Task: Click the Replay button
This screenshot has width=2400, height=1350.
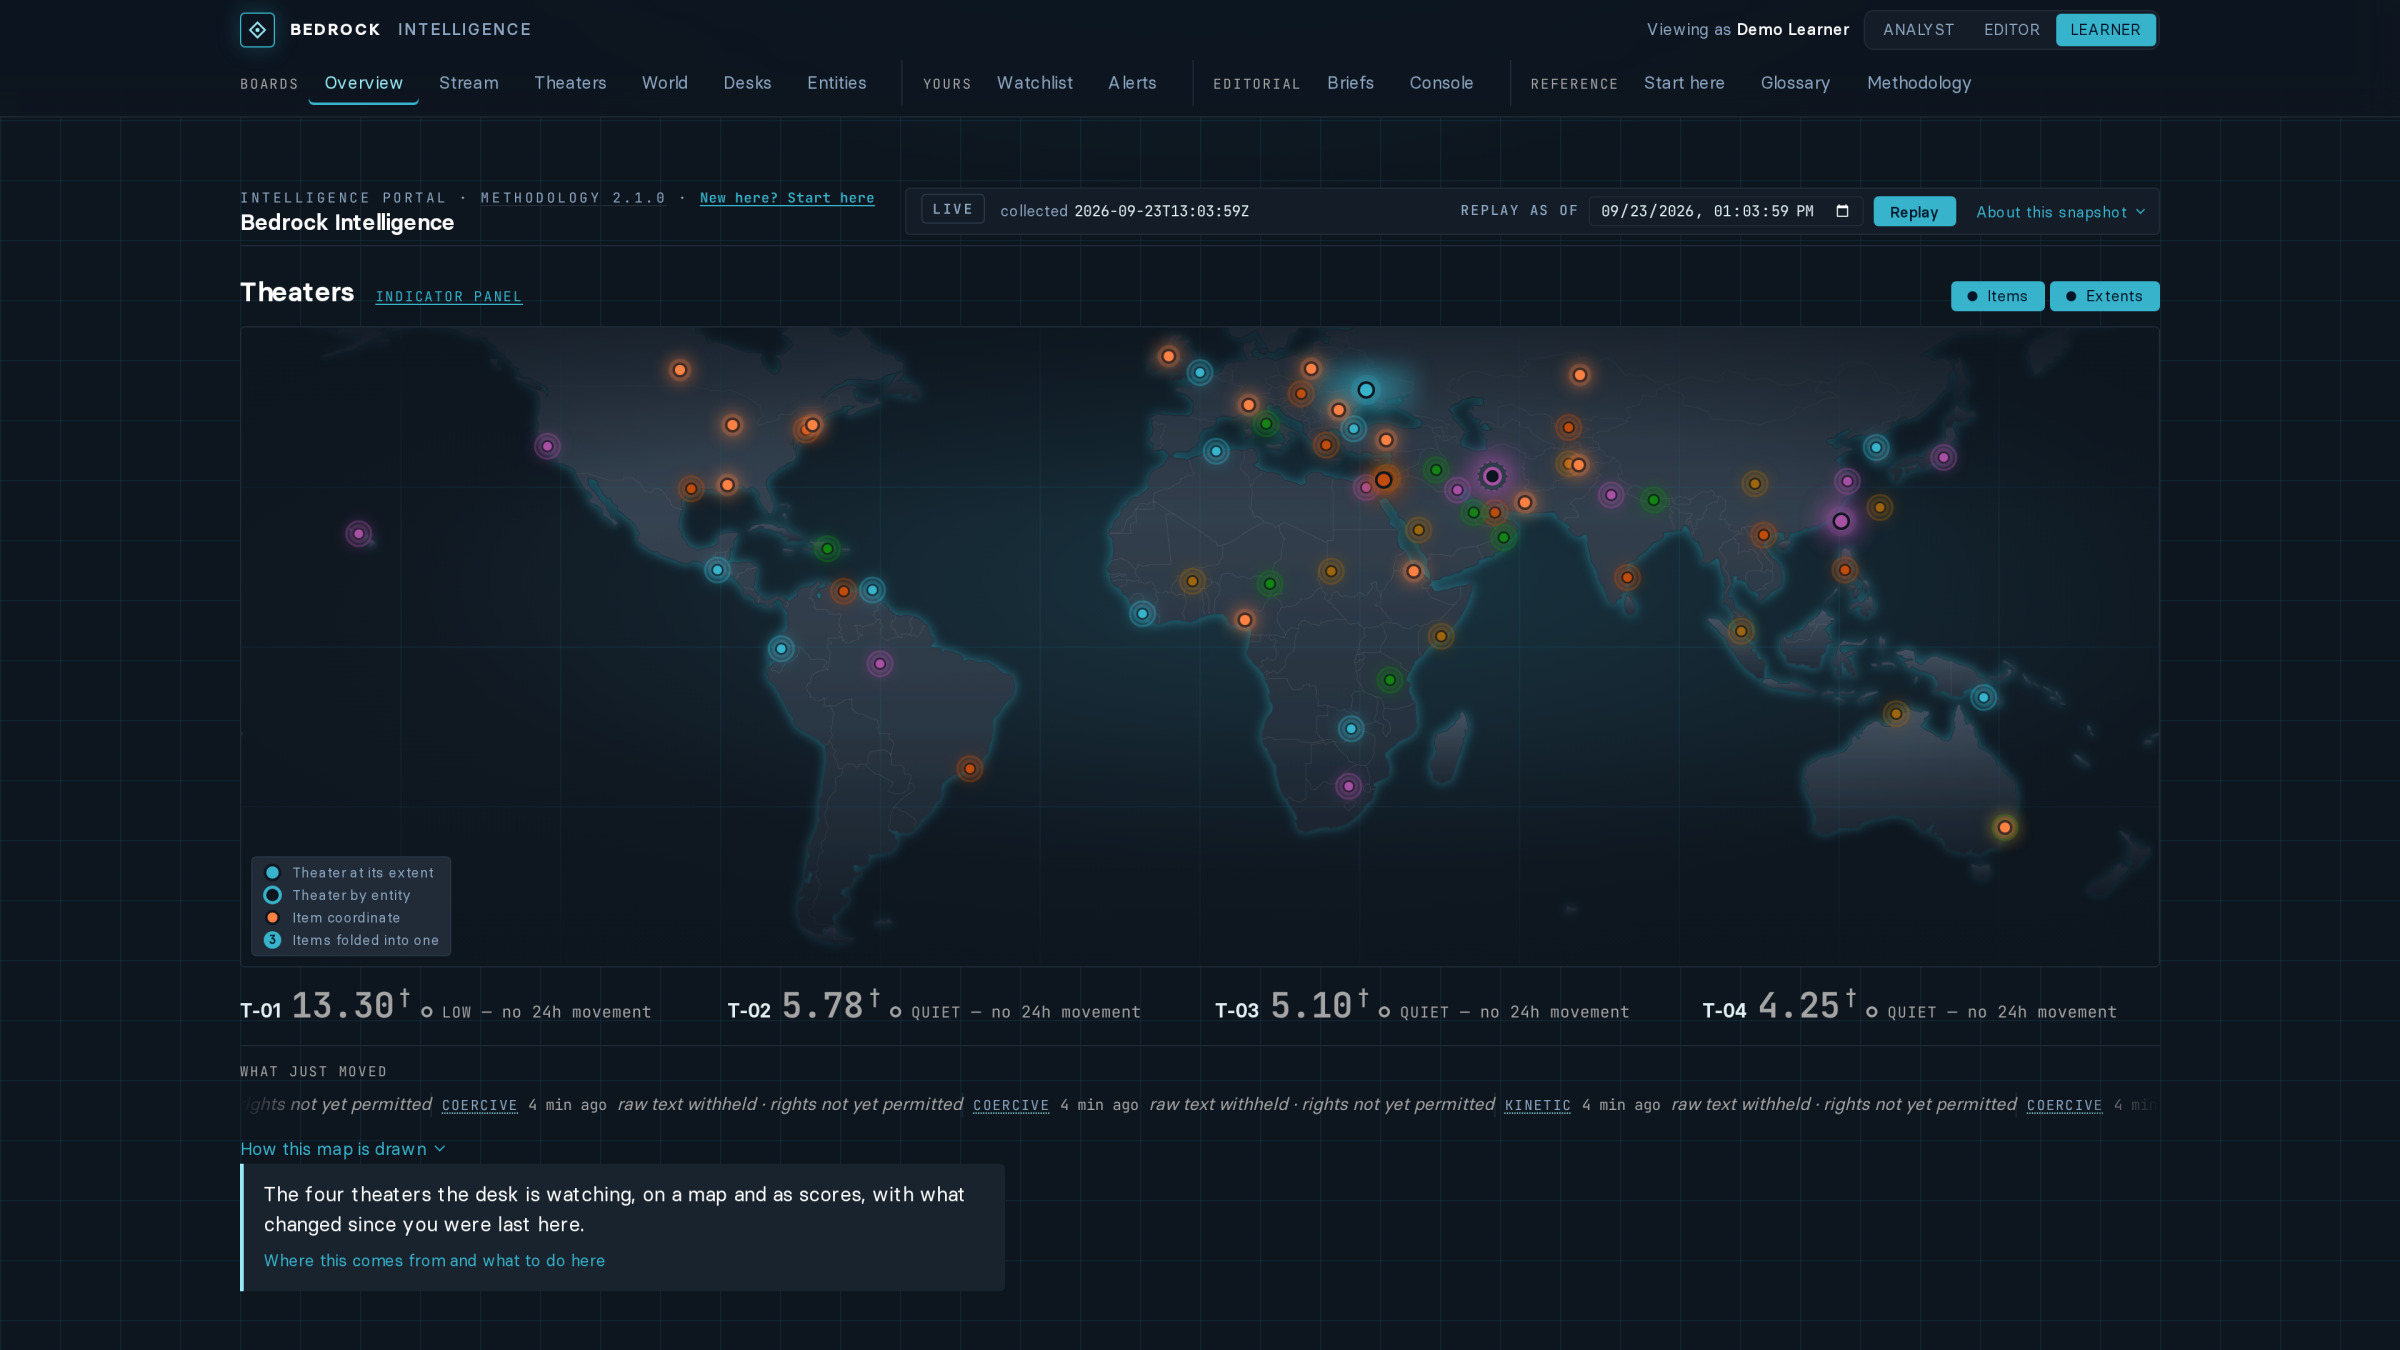Action: 1914,212
